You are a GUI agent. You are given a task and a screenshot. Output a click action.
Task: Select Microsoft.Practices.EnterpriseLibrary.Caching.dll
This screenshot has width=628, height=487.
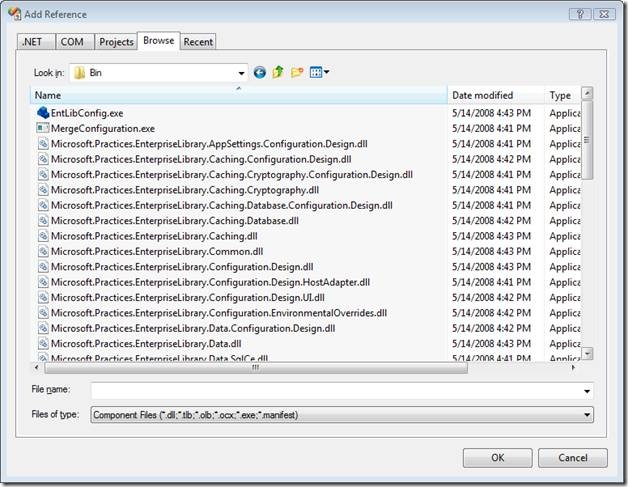pos(154,236)
